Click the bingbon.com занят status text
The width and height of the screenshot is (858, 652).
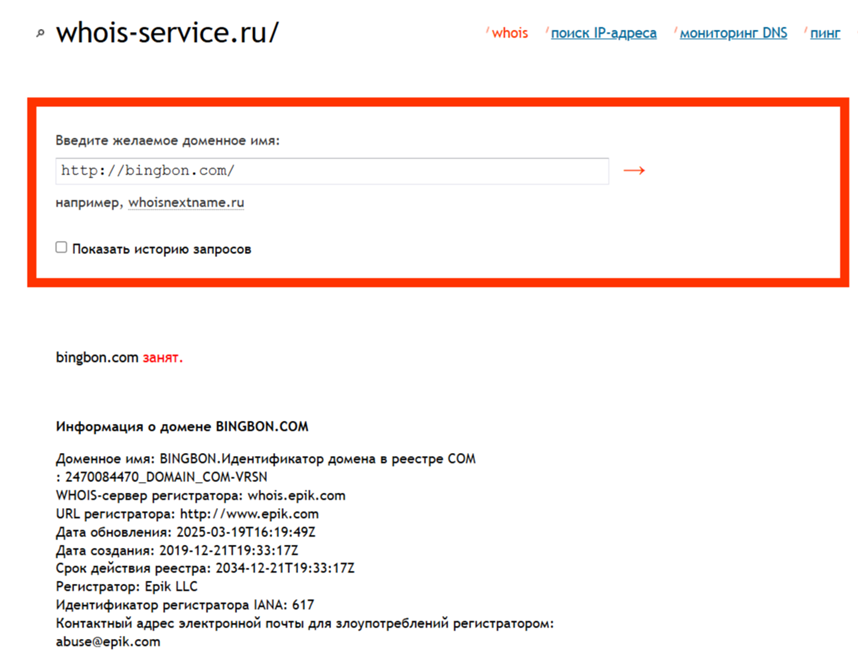click(119, 357)
